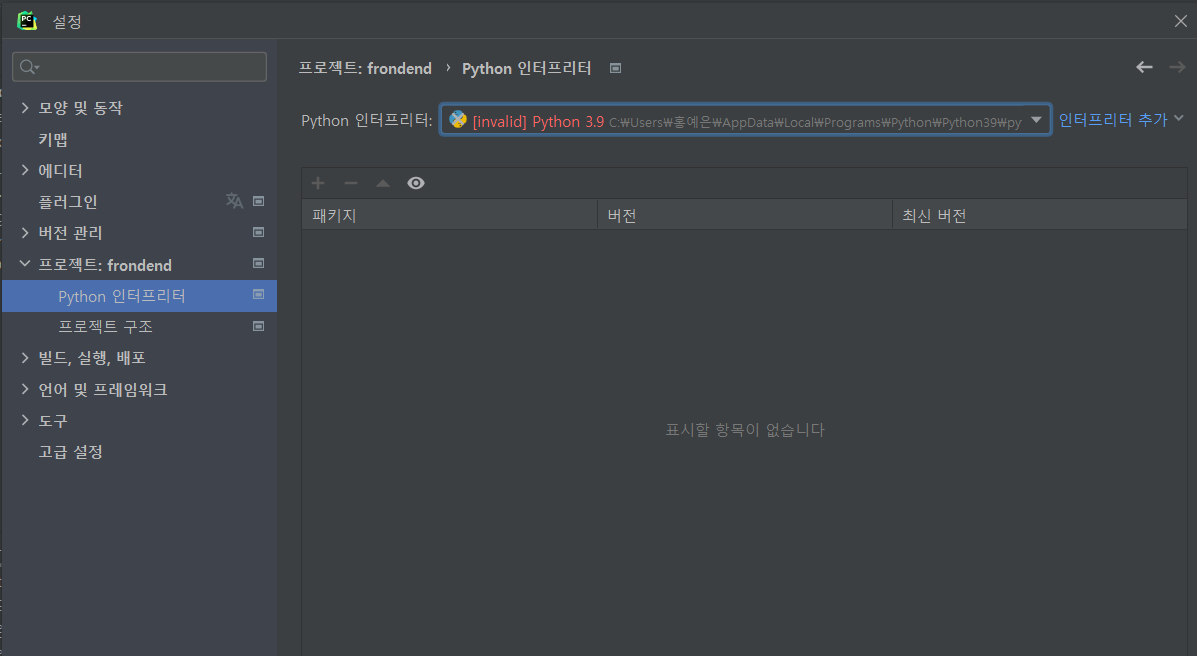This screenshot has width=1197, height=656.
Task: Focus the settings search field
Action: tap(140, 67)
